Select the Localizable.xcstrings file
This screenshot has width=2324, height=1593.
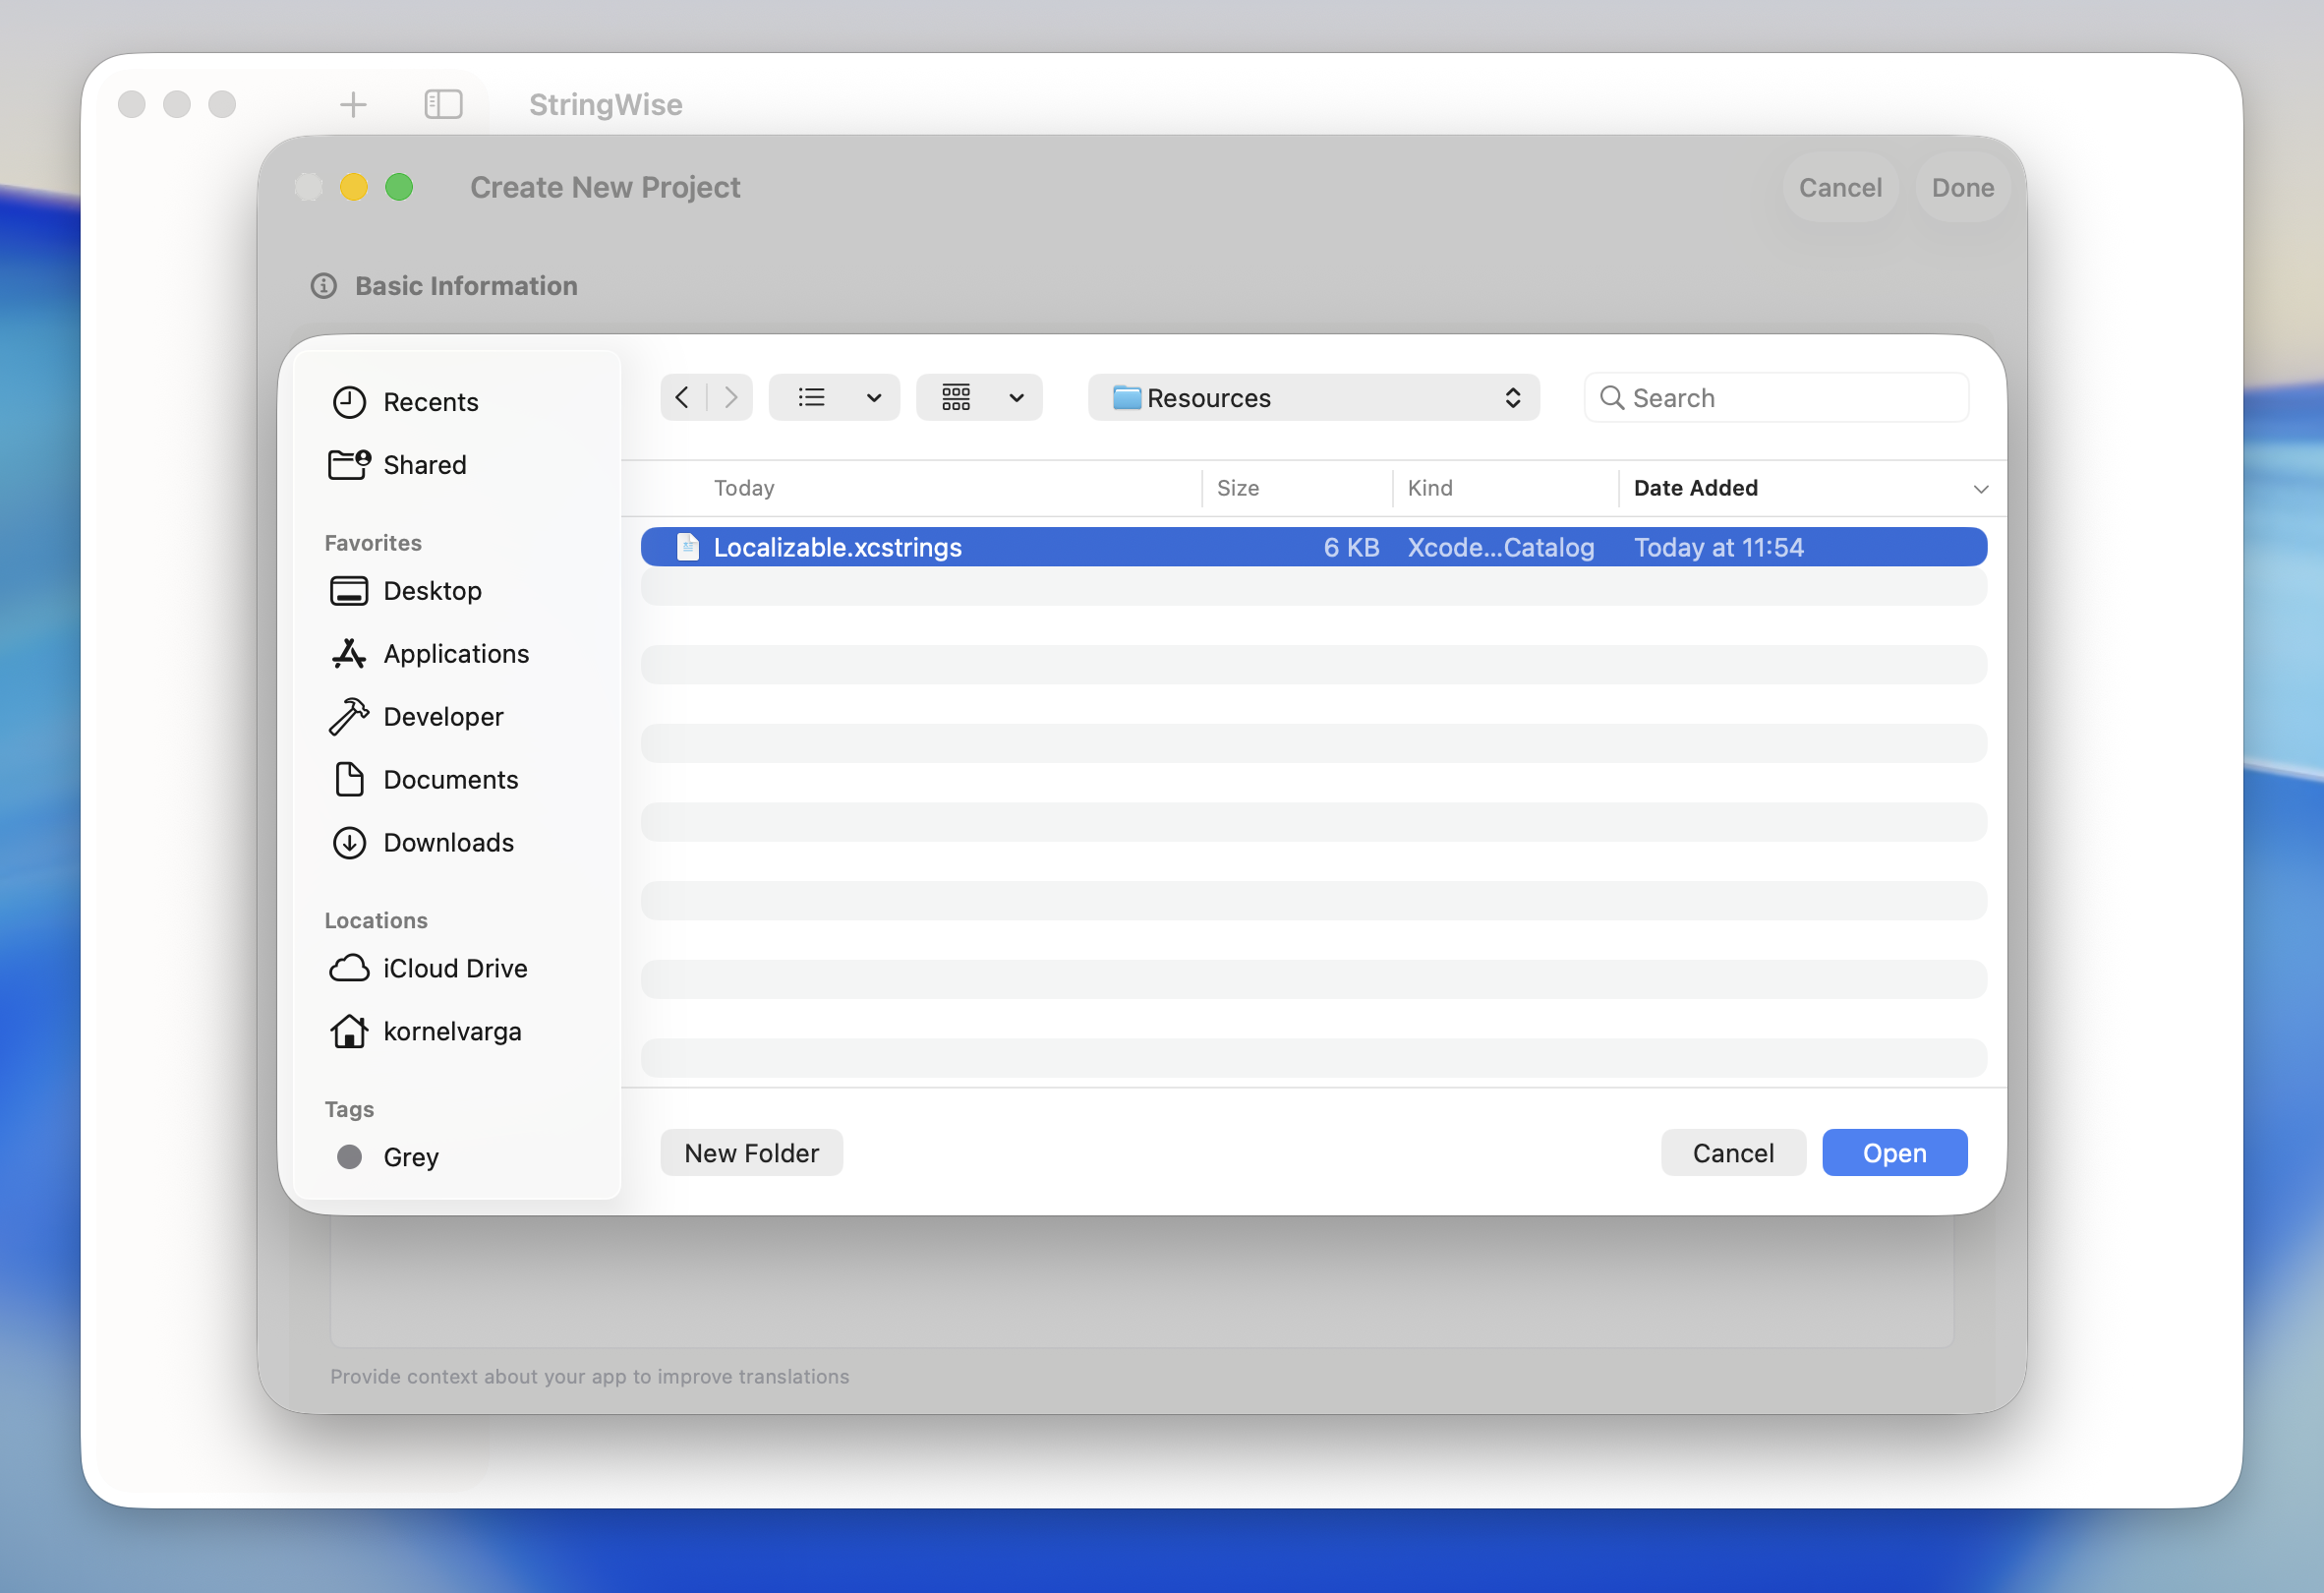tap(837, 547)
